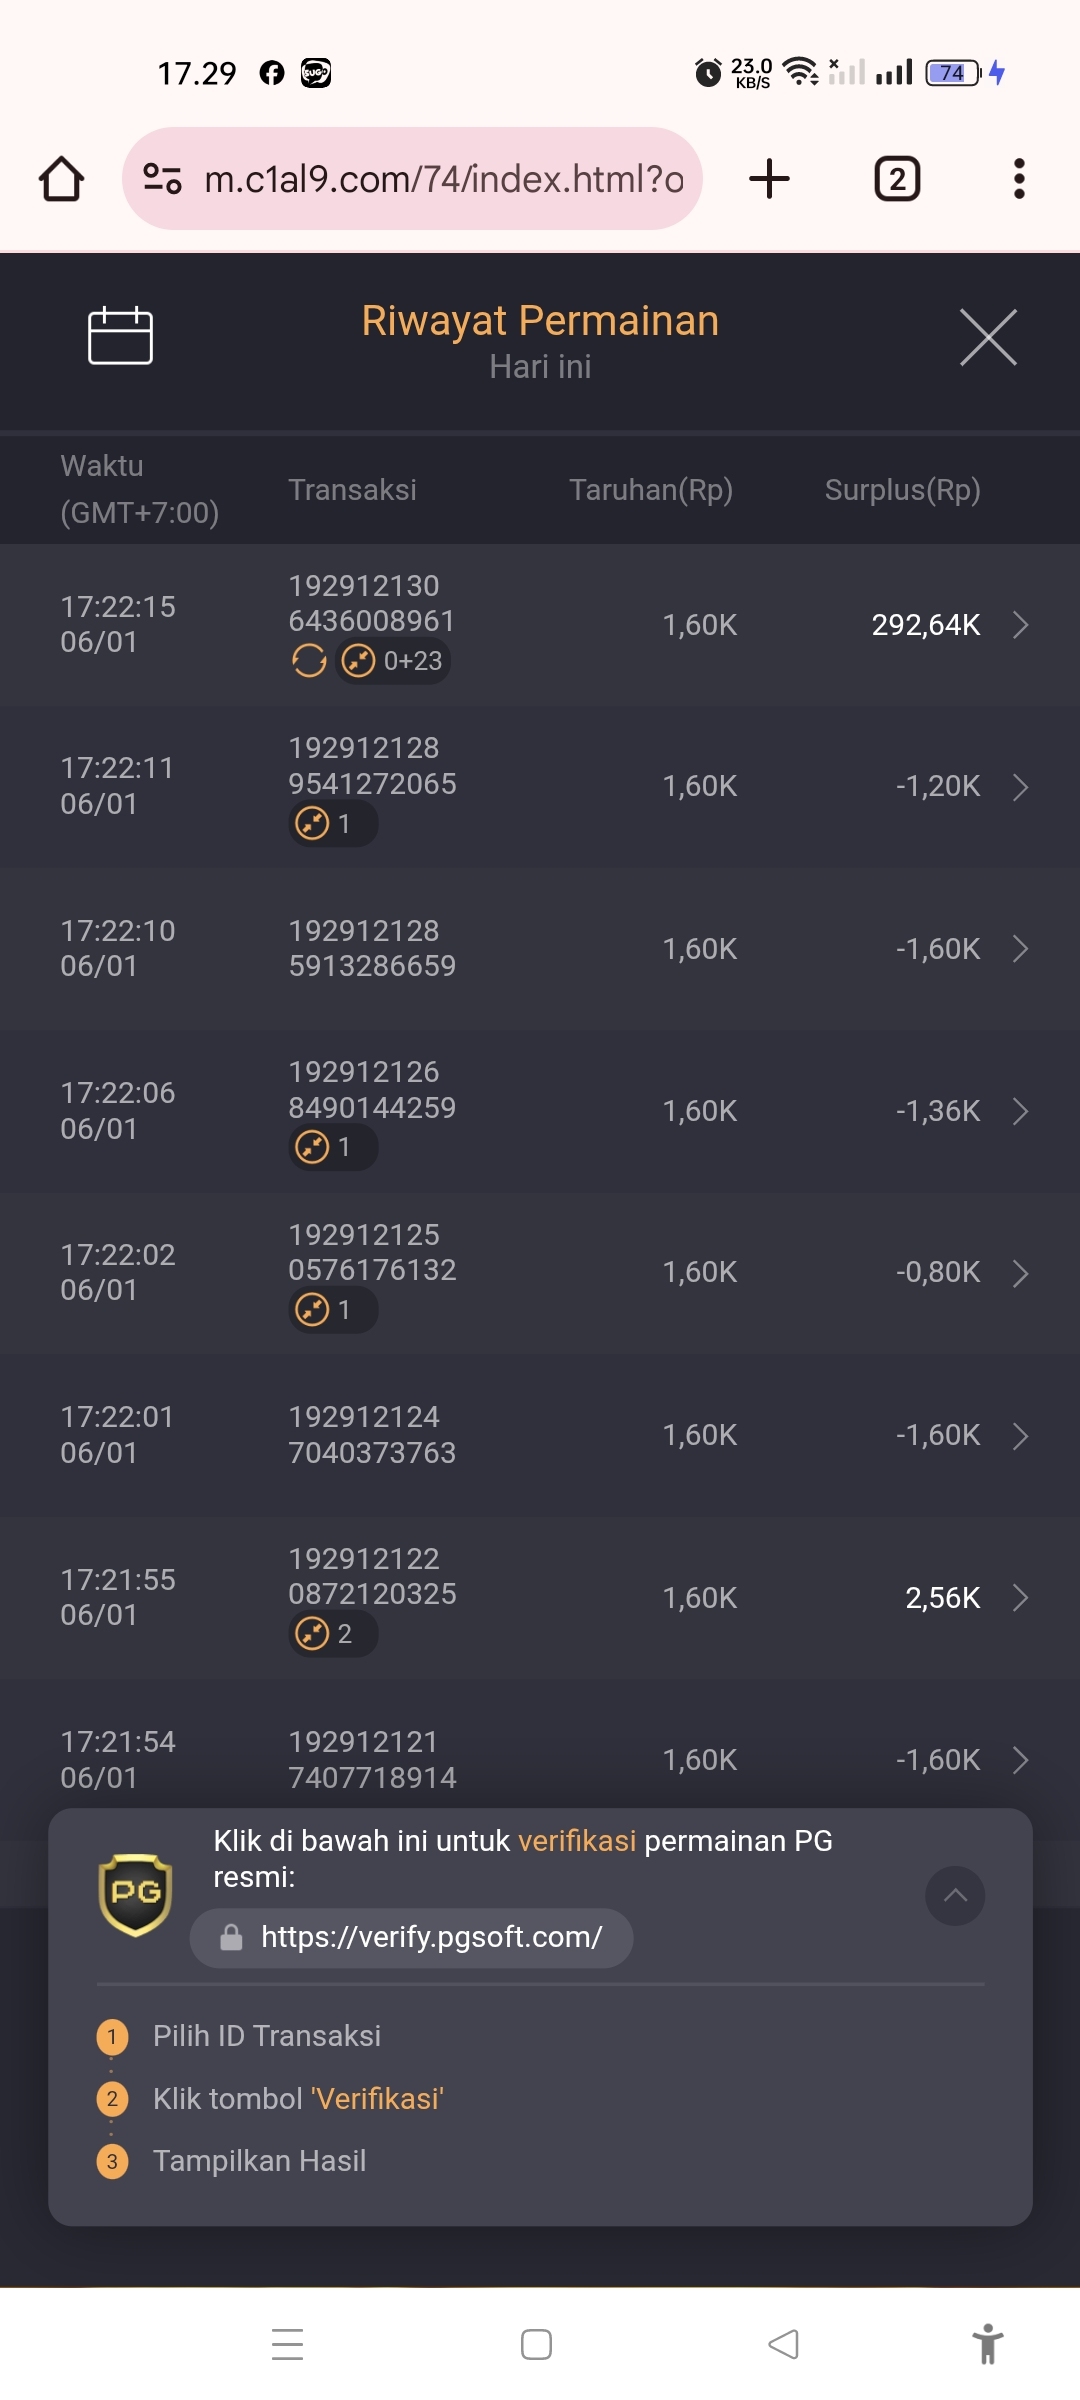
Task: Collapse the PG verification panel
Action: coord(955,1895)
